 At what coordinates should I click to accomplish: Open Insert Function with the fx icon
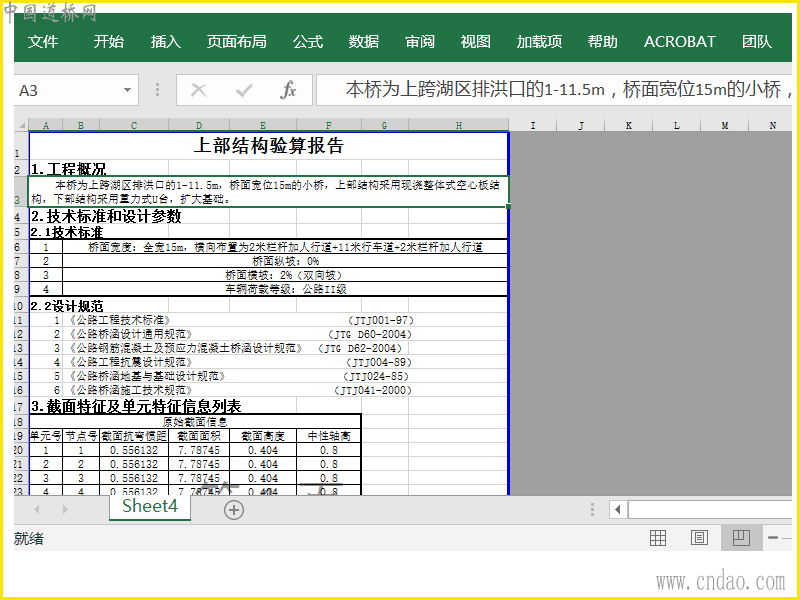[288, 90]
